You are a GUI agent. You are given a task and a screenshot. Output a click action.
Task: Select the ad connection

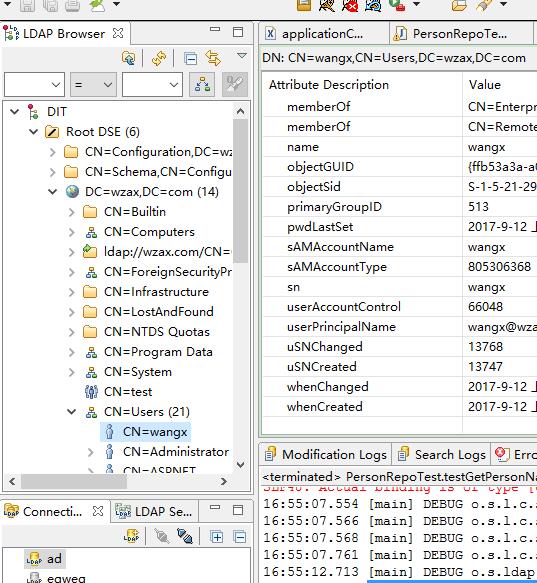(45, 558)
